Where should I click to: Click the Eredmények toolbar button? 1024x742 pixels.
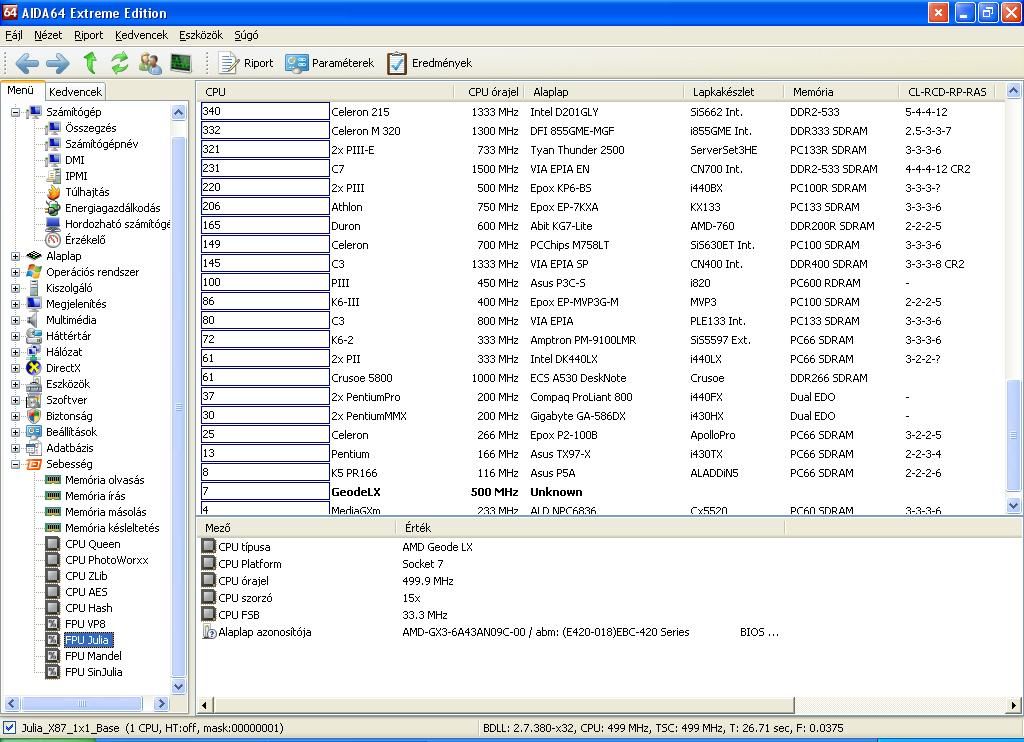429,63
